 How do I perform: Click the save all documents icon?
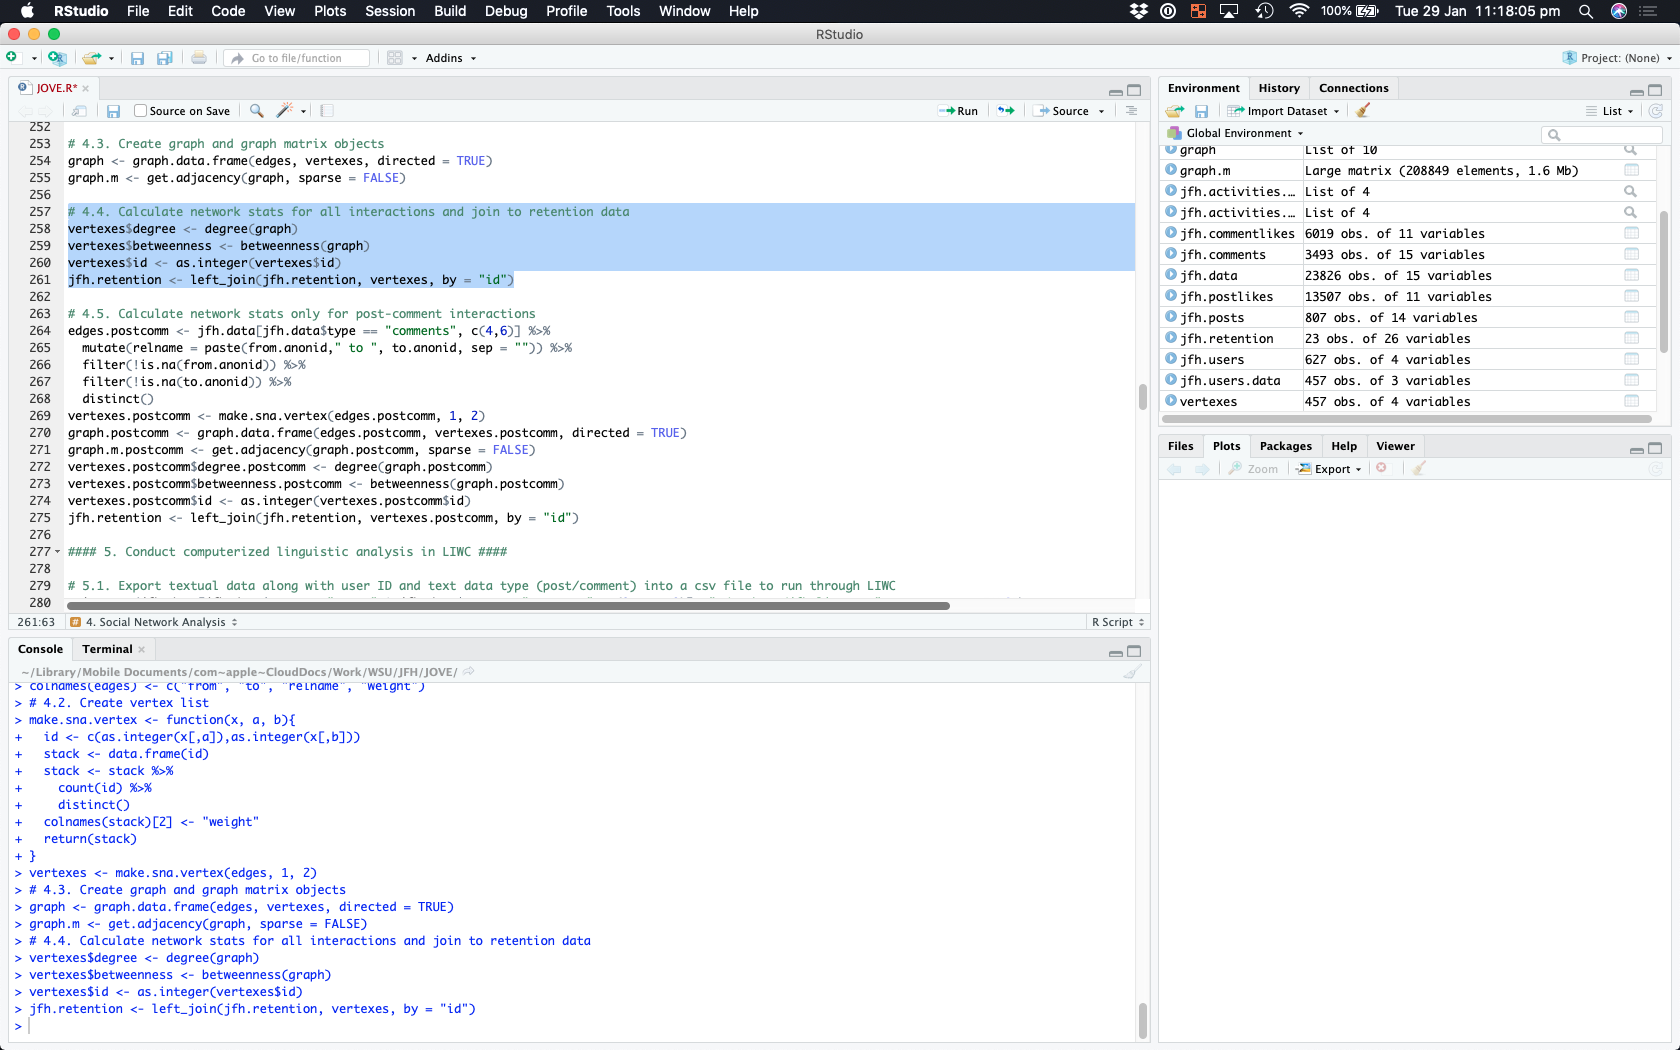pyautogui.click(x=165, y=58)
